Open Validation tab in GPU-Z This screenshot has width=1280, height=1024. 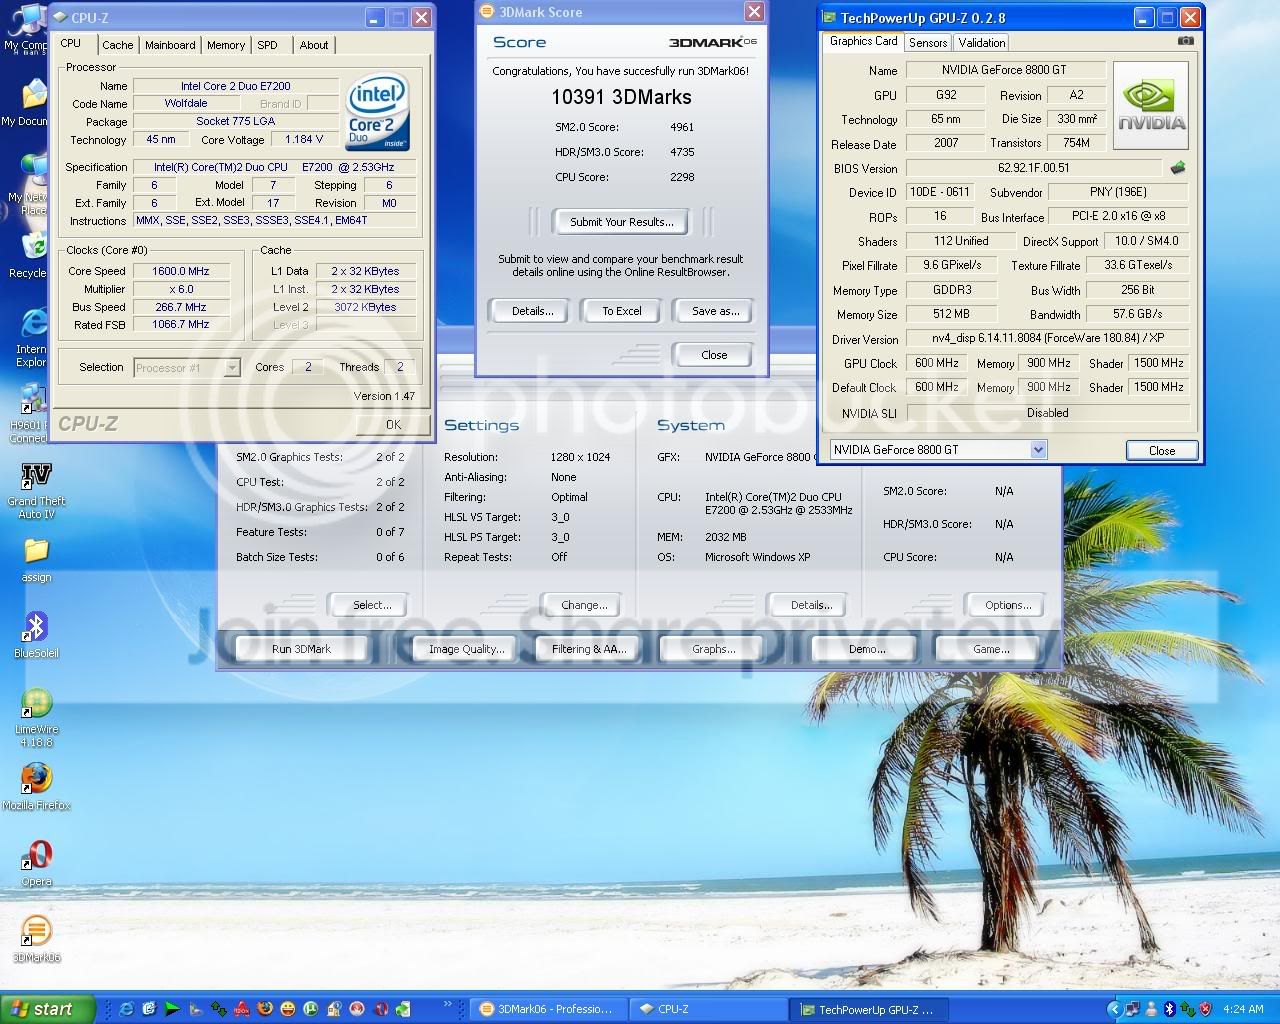tap(982, 43)
